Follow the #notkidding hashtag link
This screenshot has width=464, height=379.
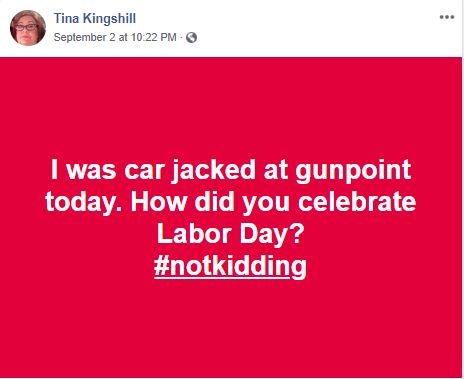(230, 266)
